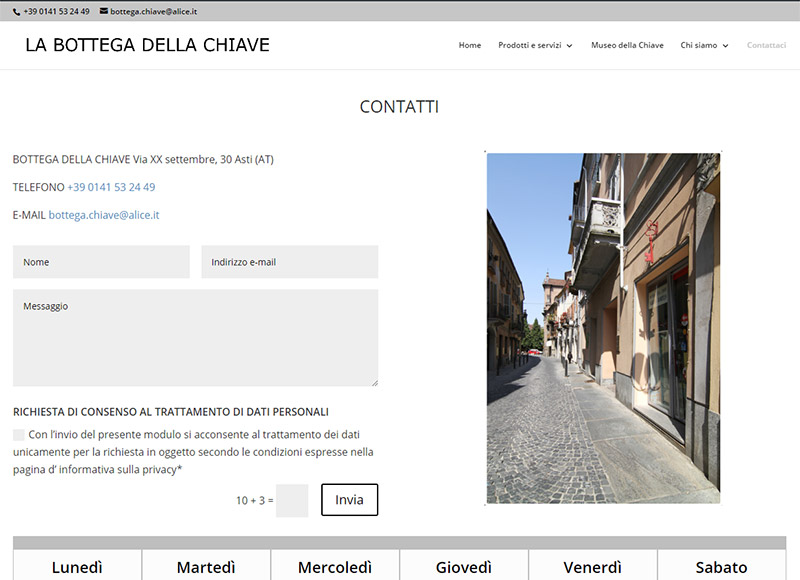
Task: Click top bar email bottega.chiave@alice.it
Action: (154, 11)
